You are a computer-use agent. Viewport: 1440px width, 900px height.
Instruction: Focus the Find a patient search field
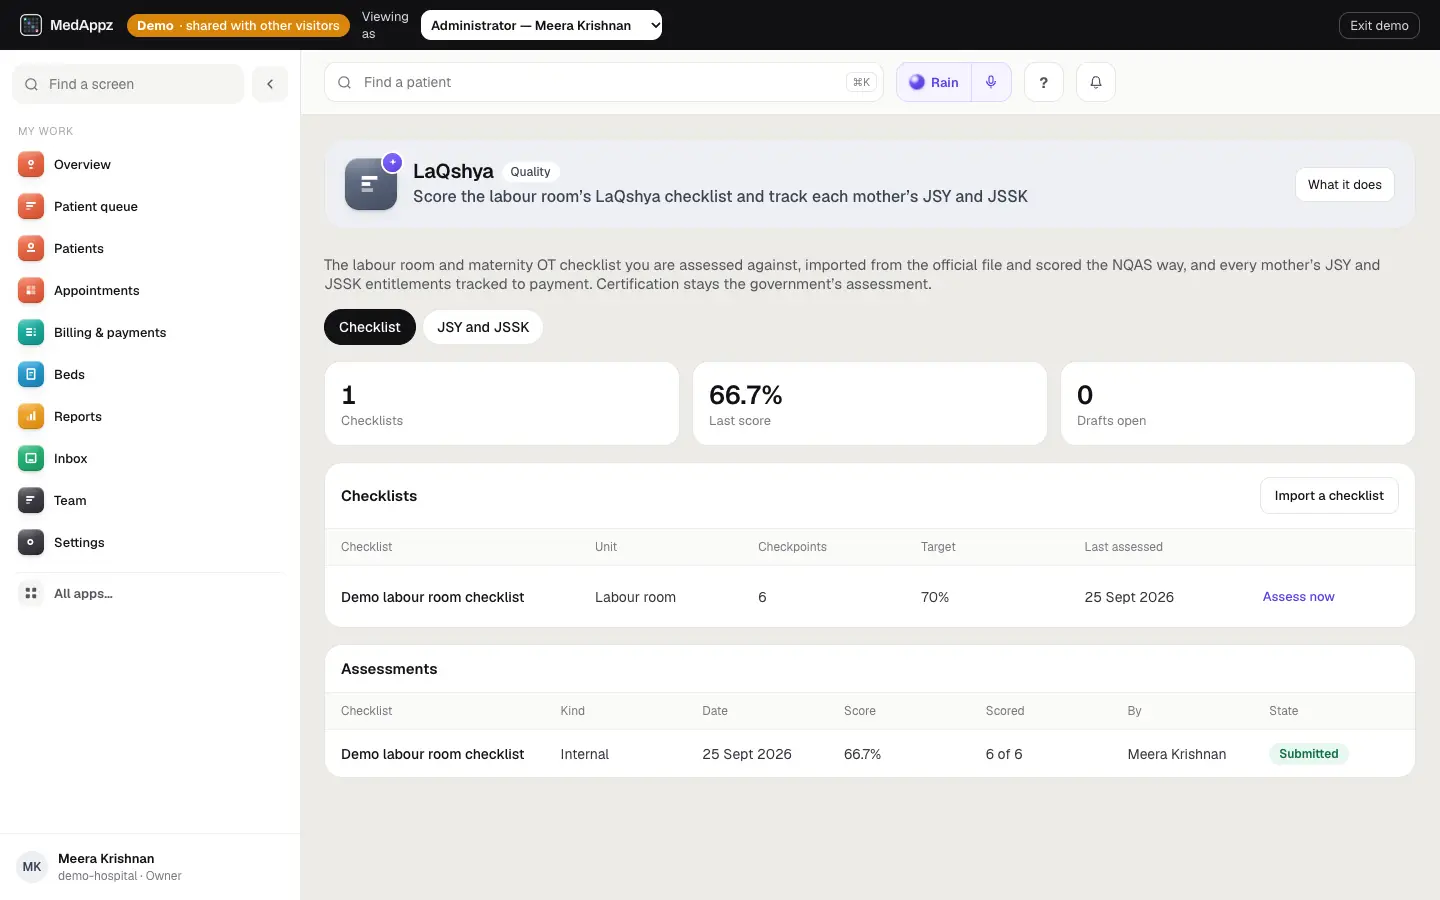point(604,82)
